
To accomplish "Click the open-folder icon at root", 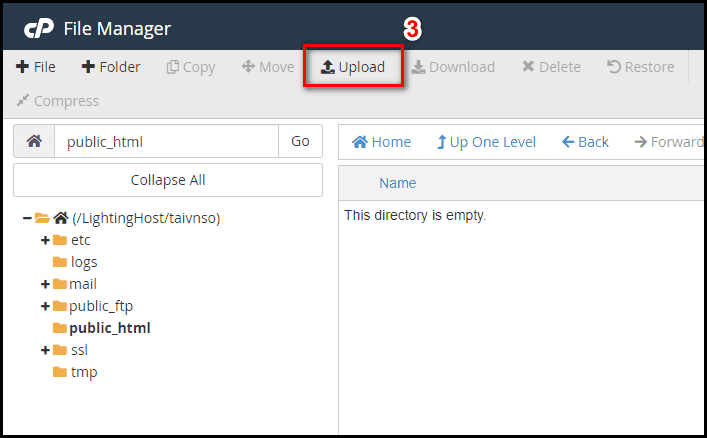I will pos(42,218).
